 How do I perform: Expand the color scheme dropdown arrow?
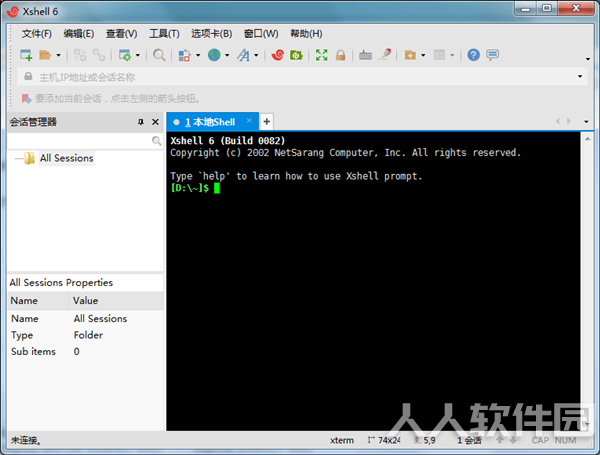point(198,55)
